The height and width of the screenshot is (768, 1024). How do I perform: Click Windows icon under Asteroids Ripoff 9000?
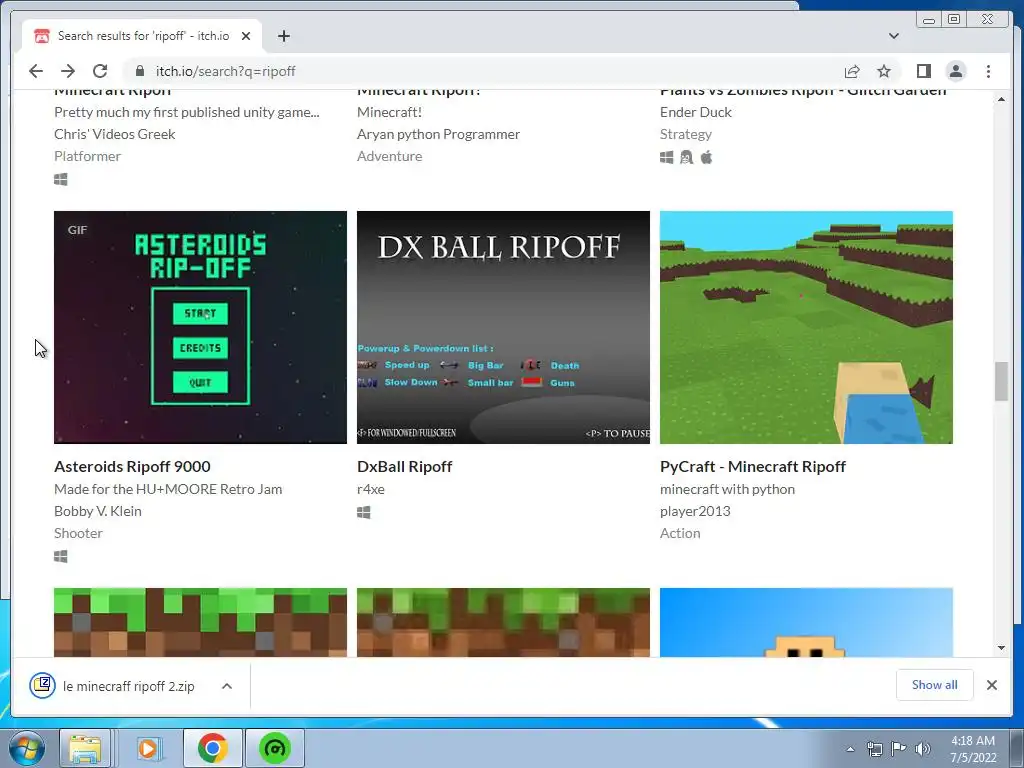61,556
